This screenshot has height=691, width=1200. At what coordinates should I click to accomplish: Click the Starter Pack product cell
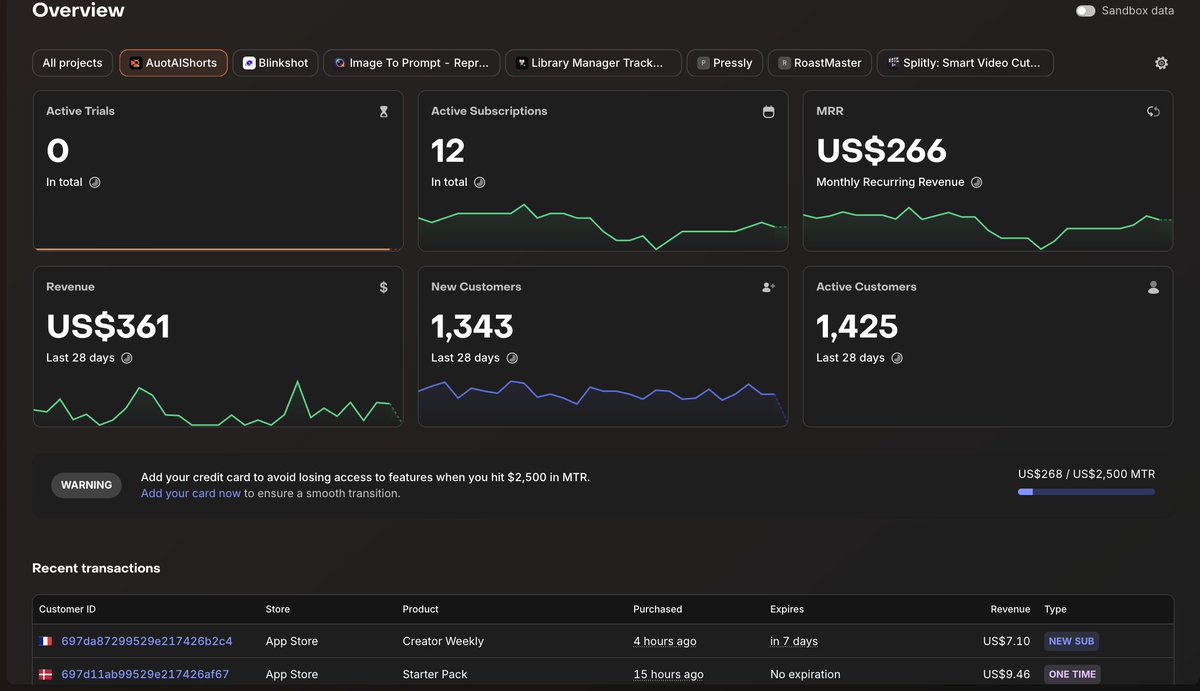click(x=435, y=675)
